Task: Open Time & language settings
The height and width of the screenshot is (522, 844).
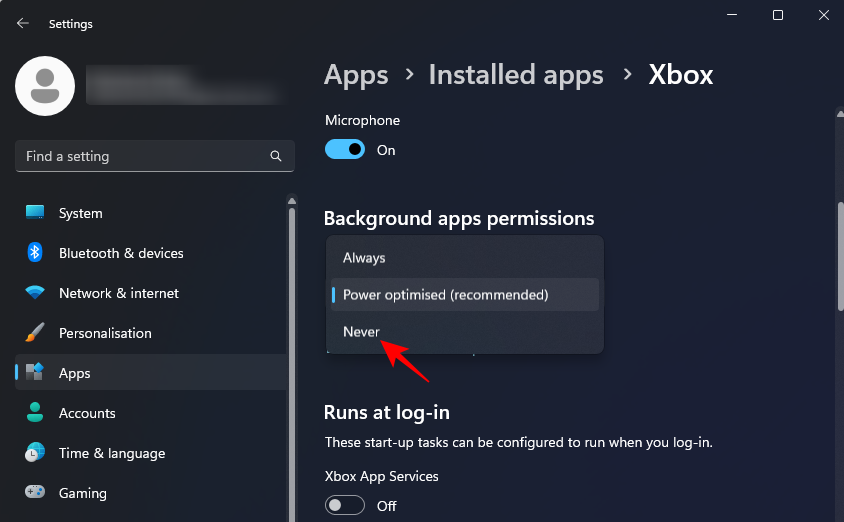Action: (151, 453)
